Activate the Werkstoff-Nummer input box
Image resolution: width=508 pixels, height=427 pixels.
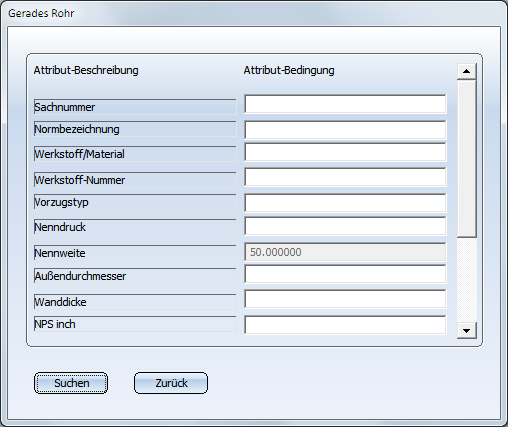[345, 177]
